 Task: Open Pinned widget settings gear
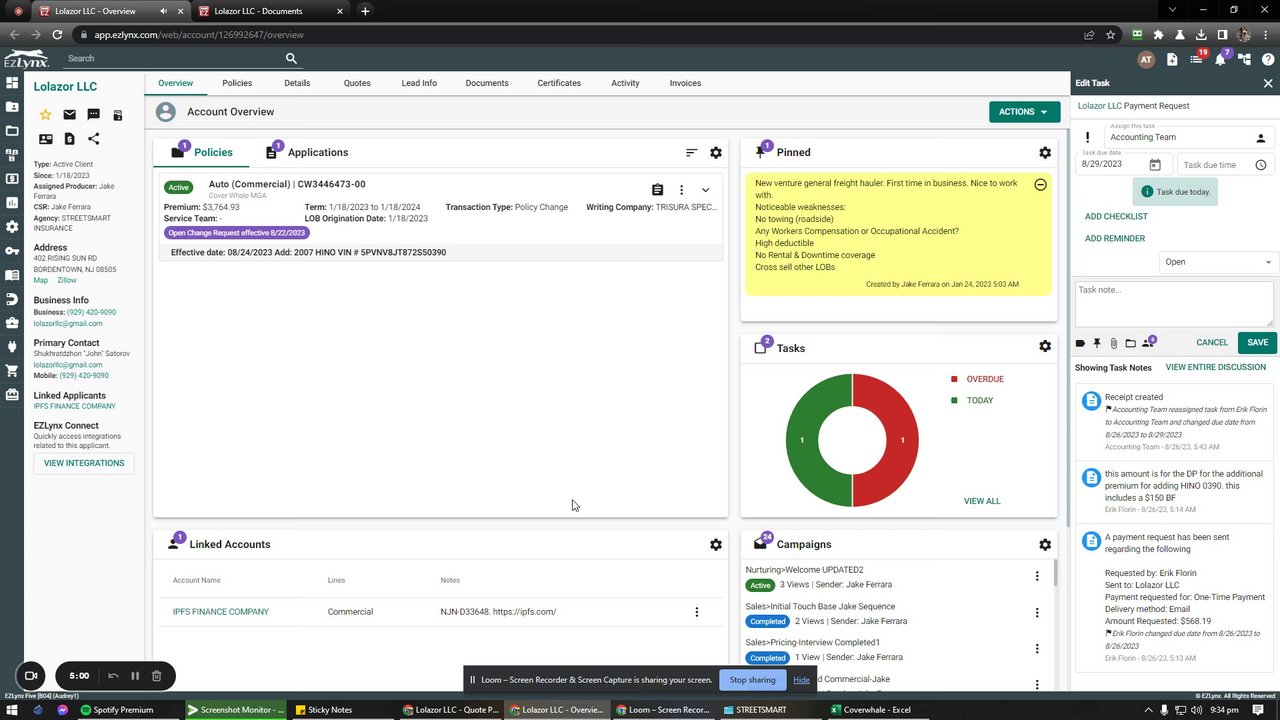coord(1045,153)
